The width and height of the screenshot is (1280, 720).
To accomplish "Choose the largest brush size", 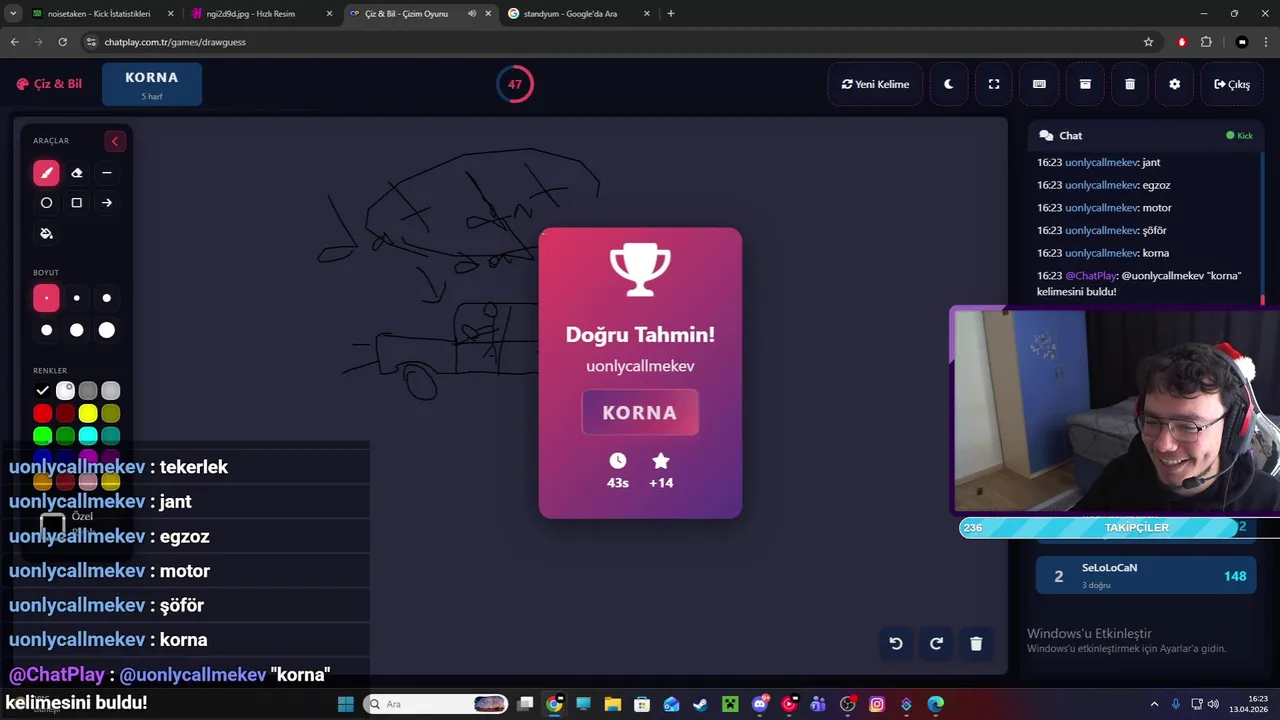I will [x=107, y=330].
